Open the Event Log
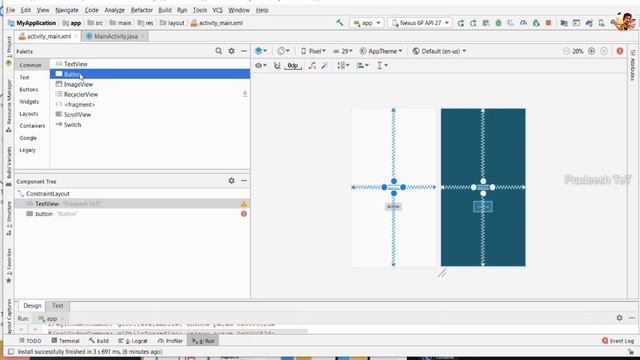 click(x=618, y=340)
